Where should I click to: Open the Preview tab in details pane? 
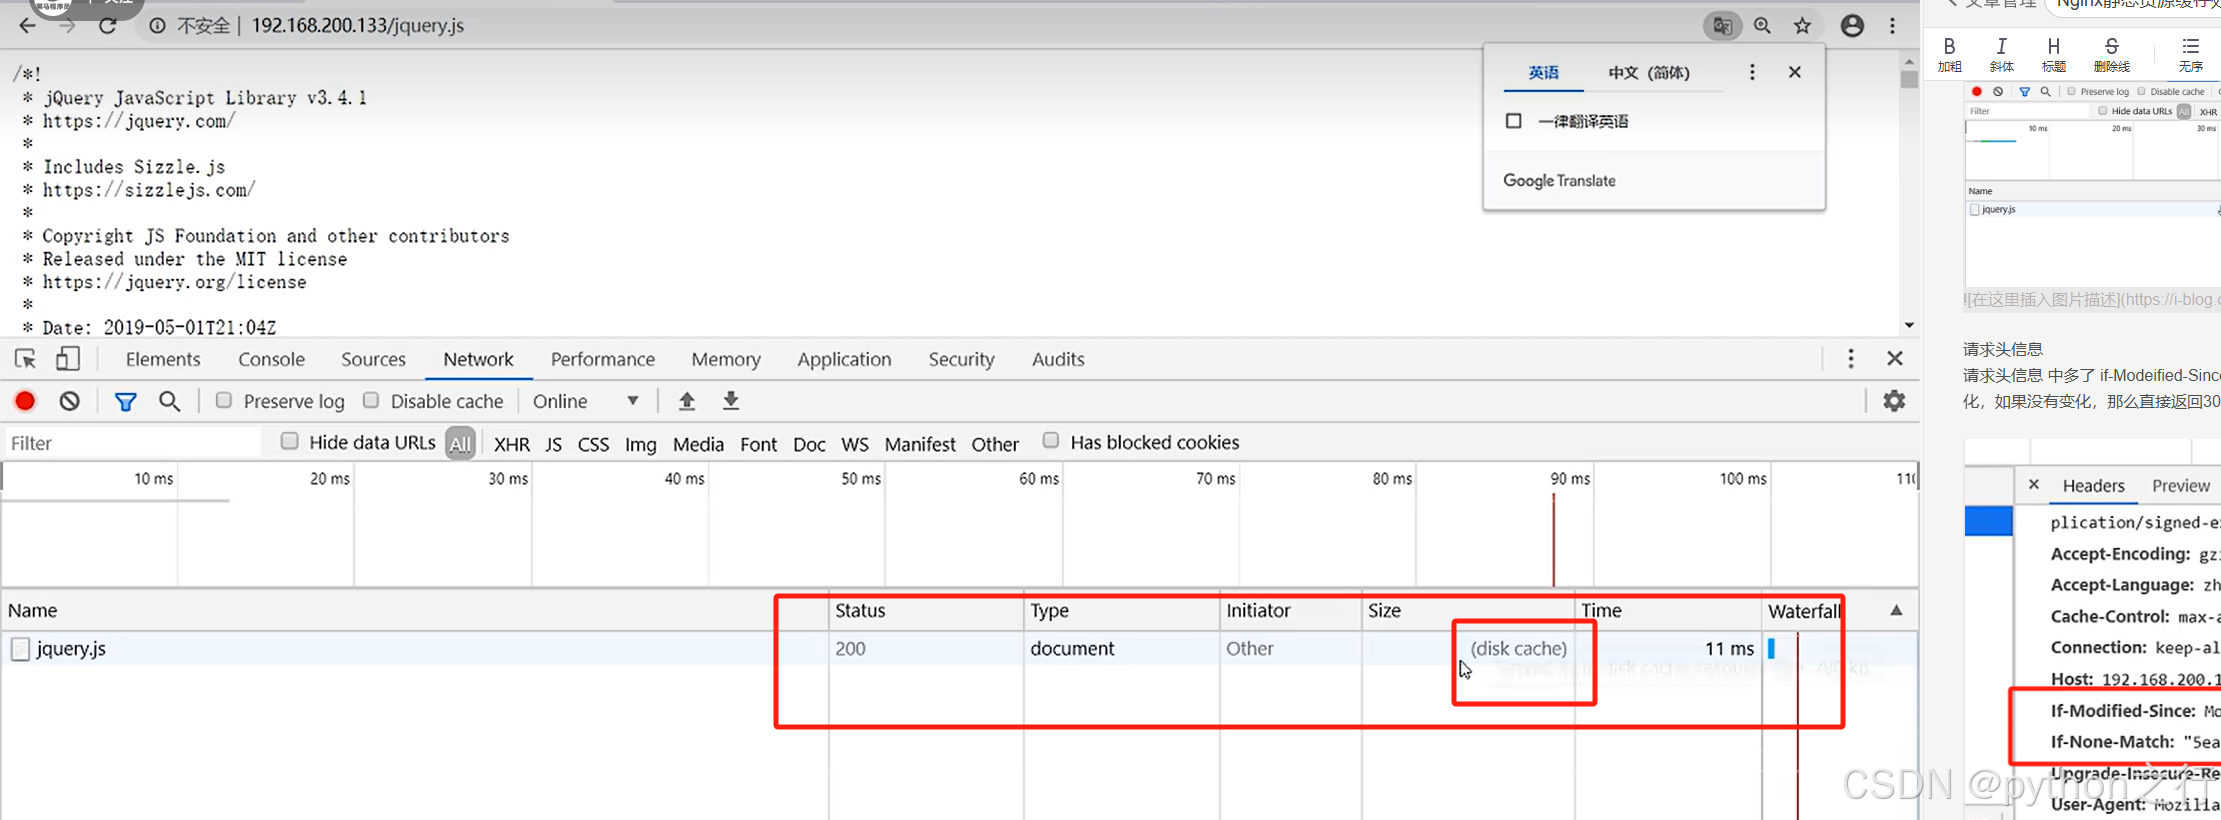coord(2181,485)
